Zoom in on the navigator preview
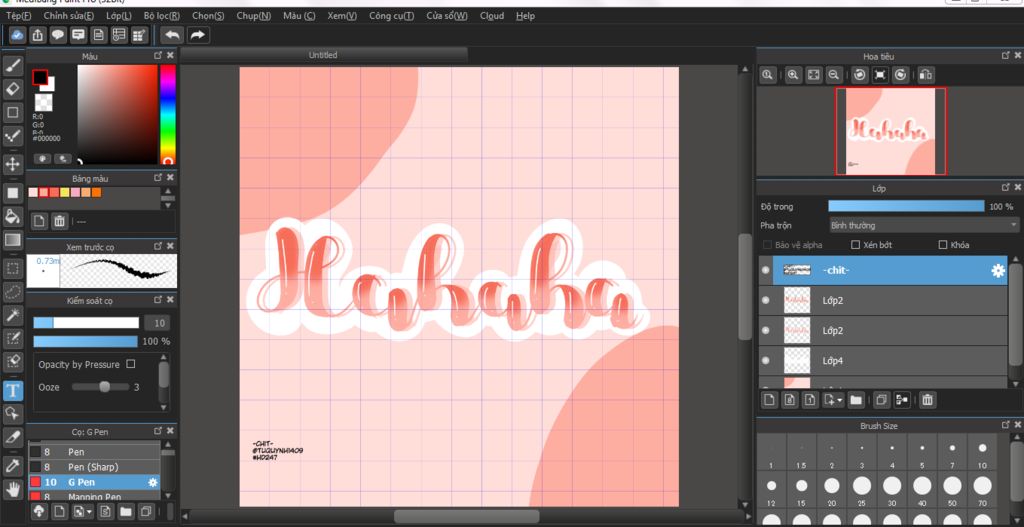The height and width of the screenshot is (527, 1024). (x=793, y=75)
